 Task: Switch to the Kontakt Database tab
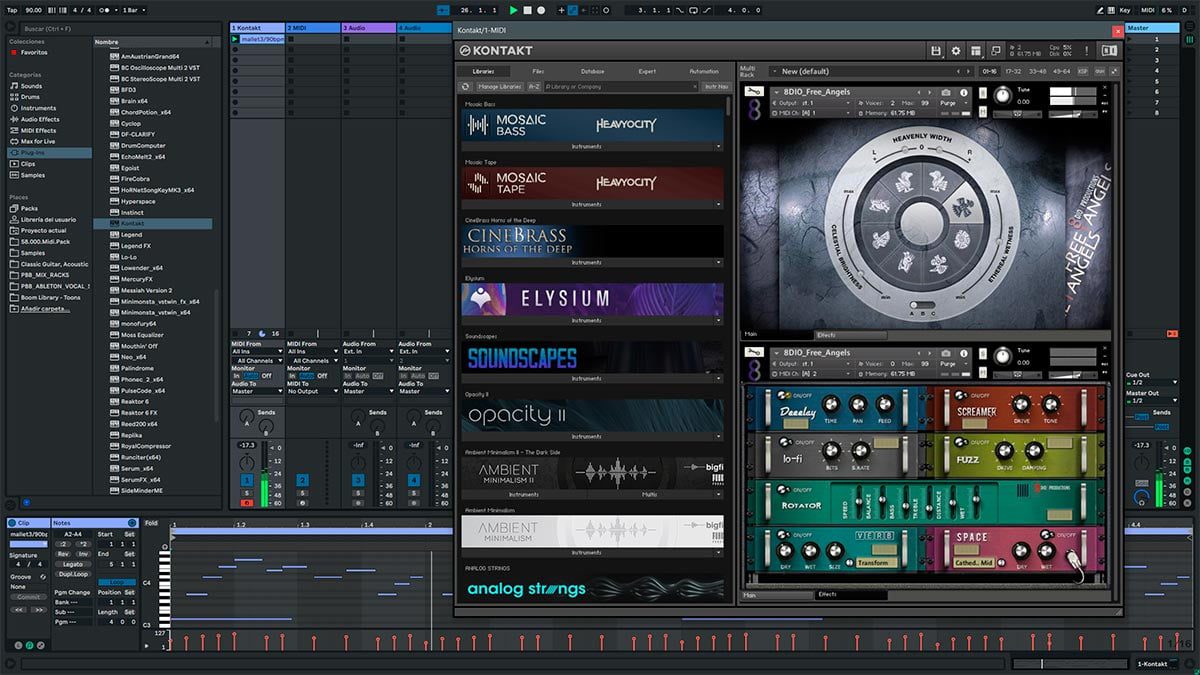[593, 72]
